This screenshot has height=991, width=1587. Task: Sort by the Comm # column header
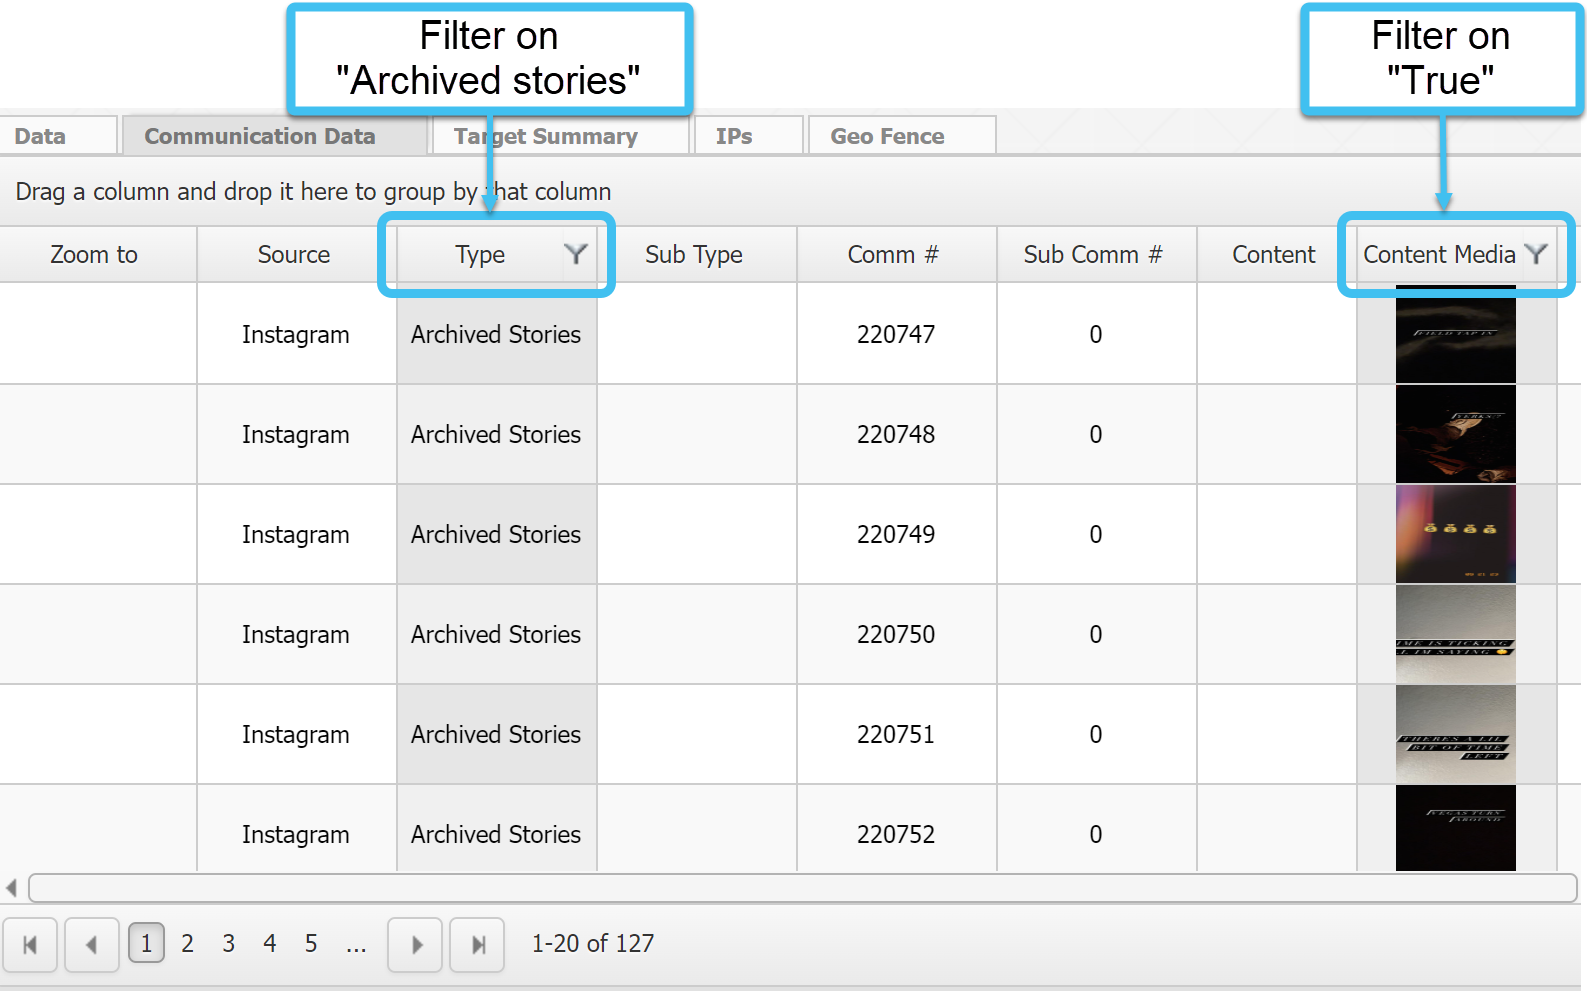pyautogui.click(x=893, y=255)
